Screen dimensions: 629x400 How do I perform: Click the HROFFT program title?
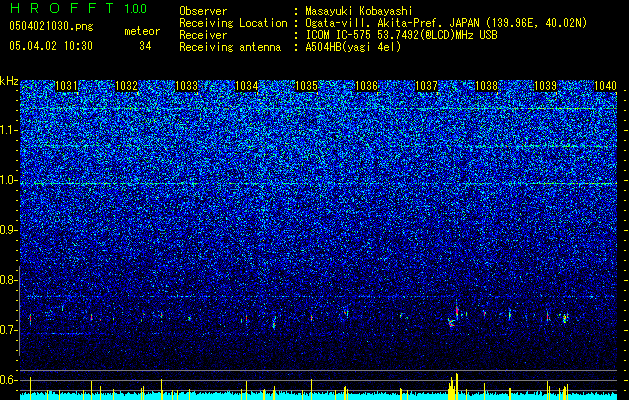(x=63, y=8)
